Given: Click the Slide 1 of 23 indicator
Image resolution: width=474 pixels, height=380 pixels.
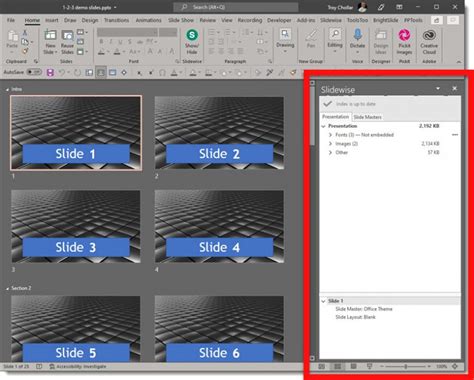Looking at the screenshot, I should (16, 367).
